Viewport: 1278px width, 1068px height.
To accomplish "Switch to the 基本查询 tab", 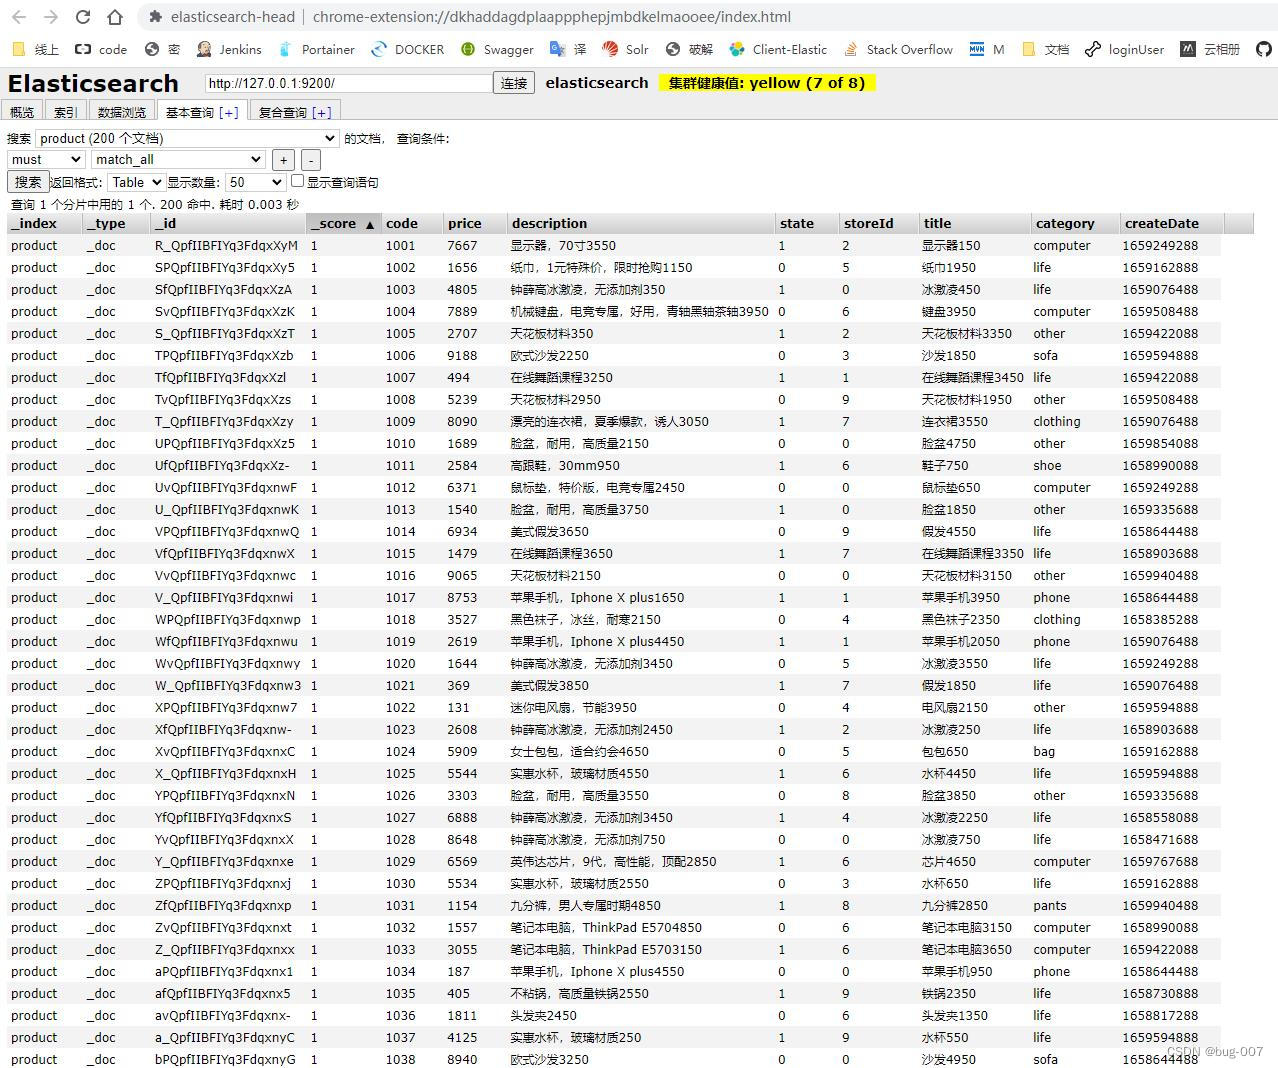I will 189,112.
